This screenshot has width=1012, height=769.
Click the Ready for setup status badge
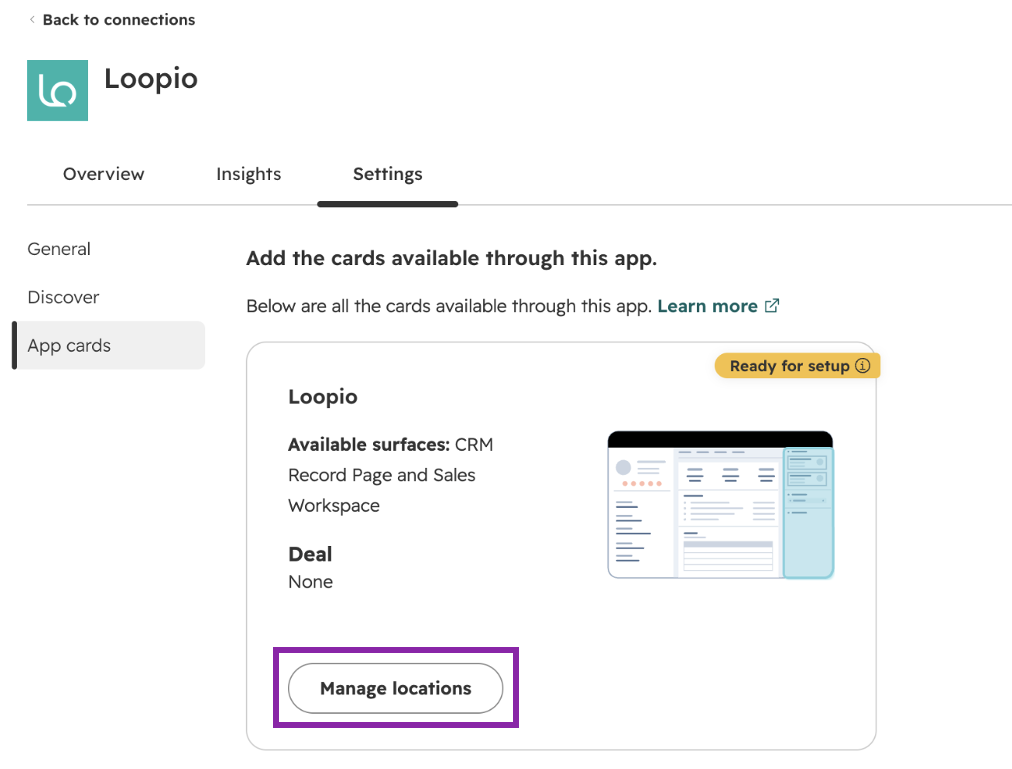click(798, 365)
